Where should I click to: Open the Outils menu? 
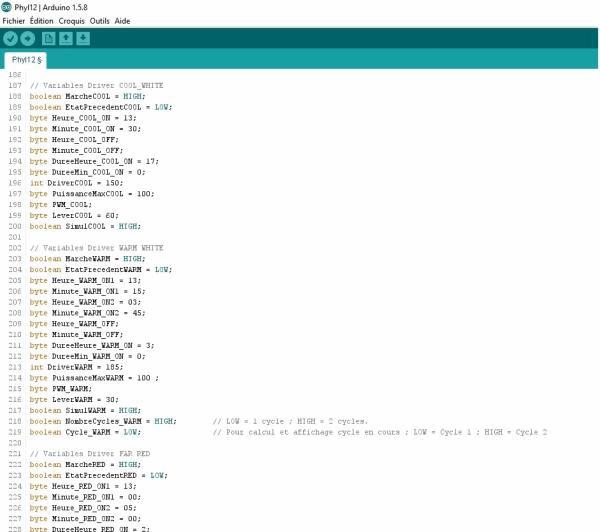point(99,21)
